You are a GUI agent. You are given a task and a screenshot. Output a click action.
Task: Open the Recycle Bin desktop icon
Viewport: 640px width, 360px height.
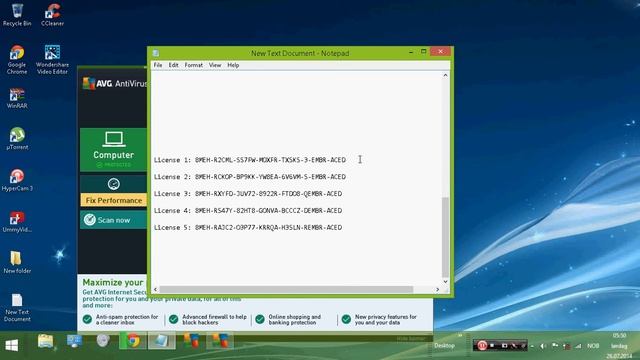point(17,15)
